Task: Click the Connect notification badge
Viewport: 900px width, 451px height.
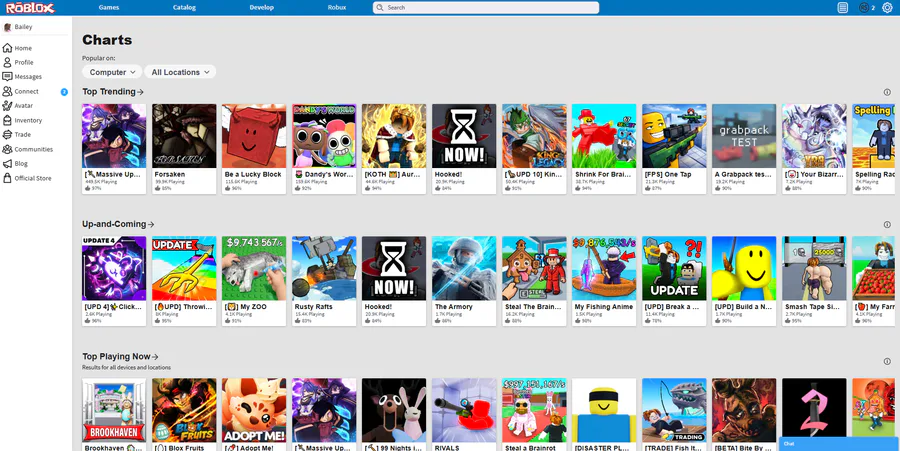Action: tap(64, 92)
